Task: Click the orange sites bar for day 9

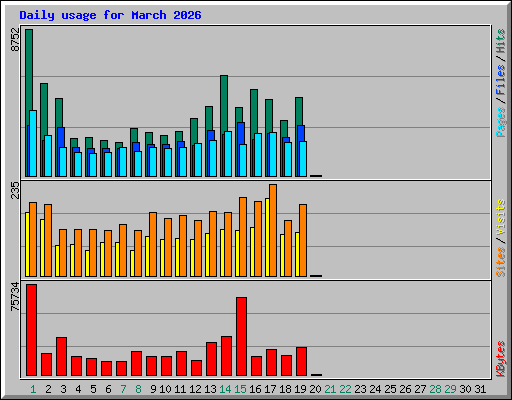Action: [x=153, y=244]
